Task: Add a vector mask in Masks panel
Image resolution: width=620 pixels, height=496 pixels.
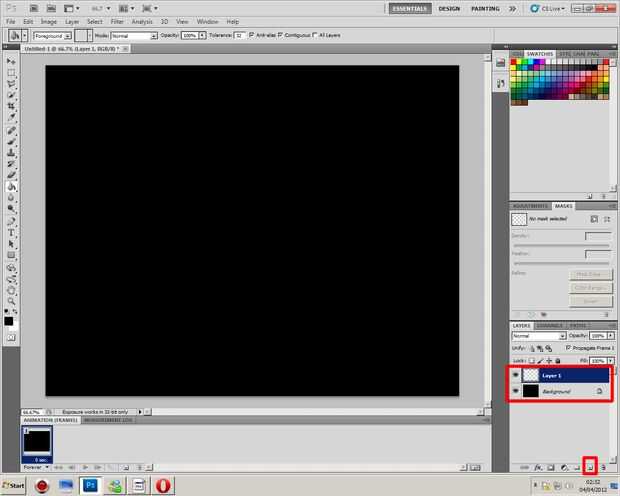Action: pos(607,219)
